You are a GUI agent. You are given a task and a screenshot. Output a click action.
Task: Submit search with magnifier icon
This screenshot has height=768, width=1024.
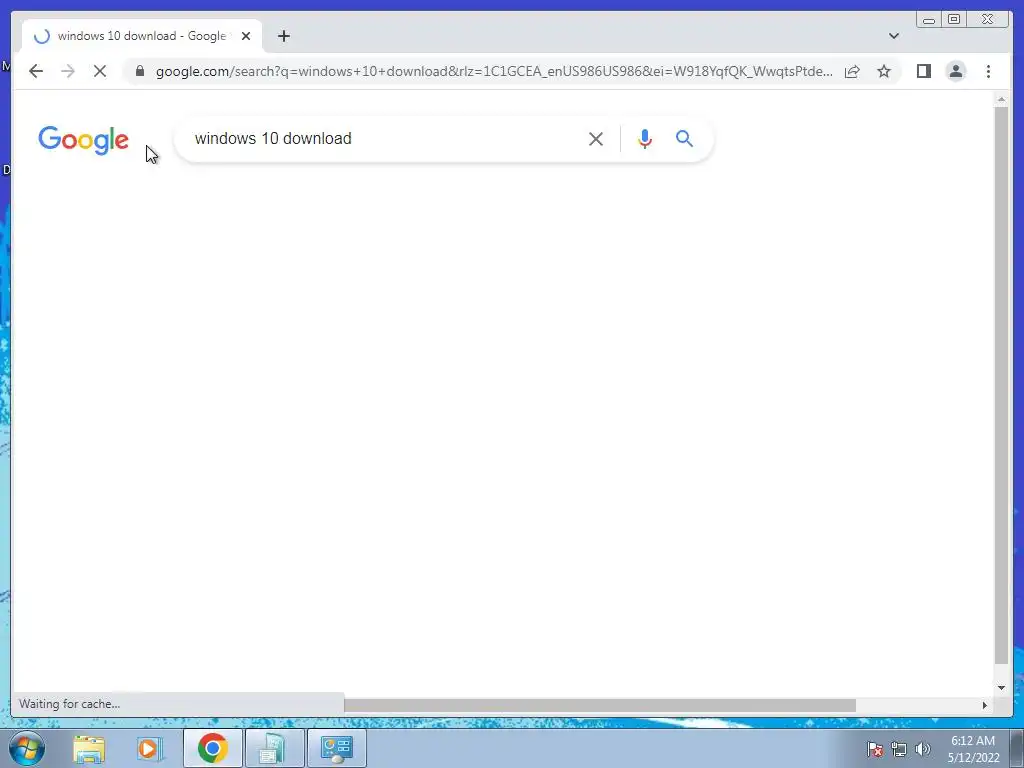684,138
